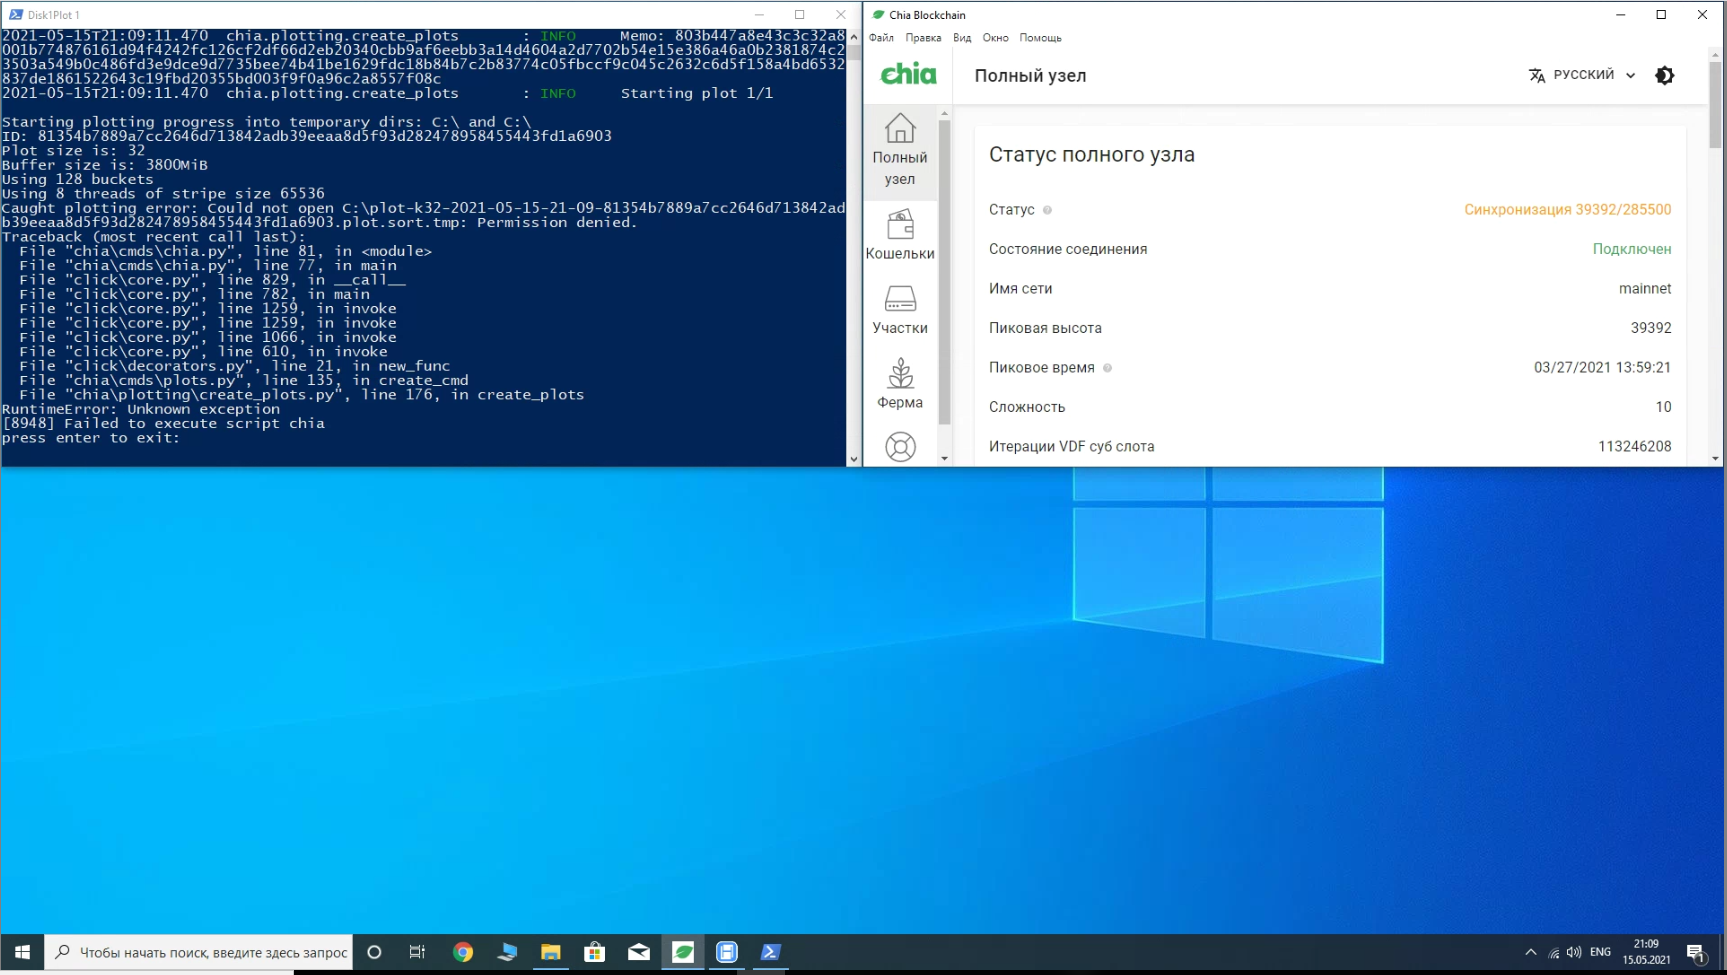Open the Файл menu
This screenshot has height=975, width=1727.
pyautogui.click(x=881, y=38)
